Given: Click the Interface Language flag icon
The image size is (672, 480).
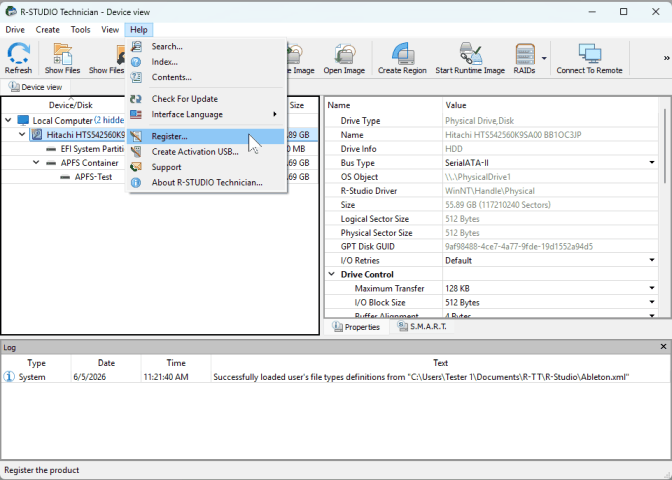Looking at the screenshot, I should pos(136,114).
